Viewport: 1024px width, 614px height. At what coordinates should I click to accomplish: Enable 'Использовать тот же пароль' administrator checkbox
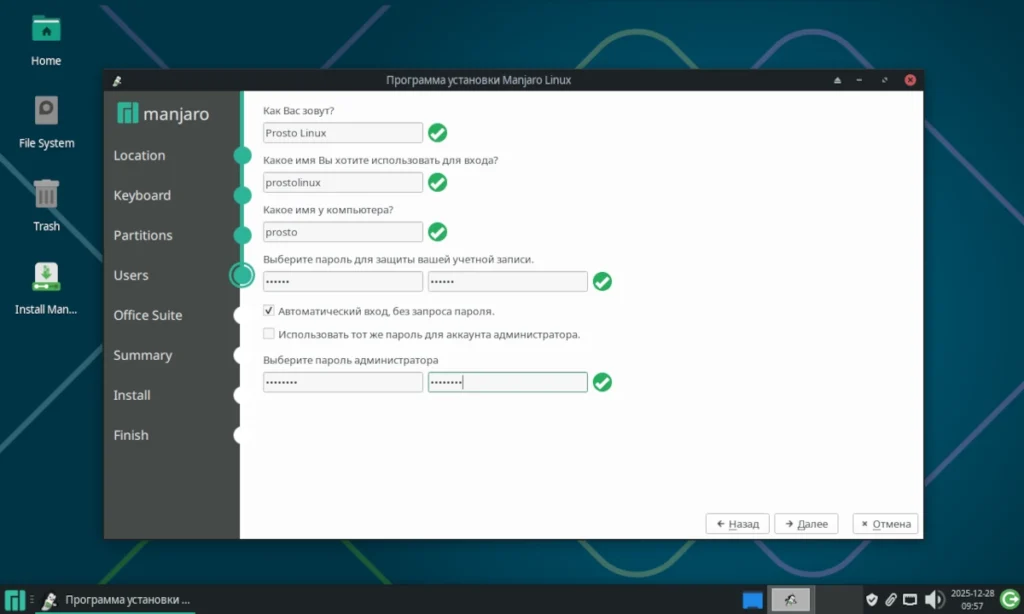(268, 334)
